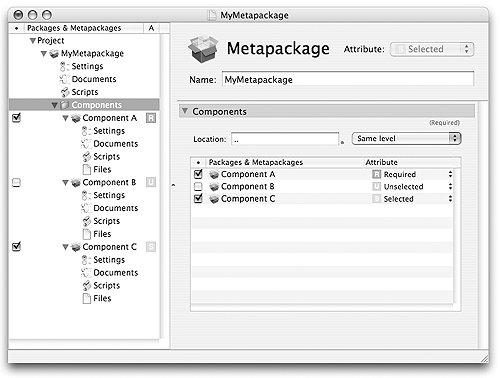Viewport: 500px width, 378px height.
Task: Click Documents icon under Component C
Action: [86, 273]
